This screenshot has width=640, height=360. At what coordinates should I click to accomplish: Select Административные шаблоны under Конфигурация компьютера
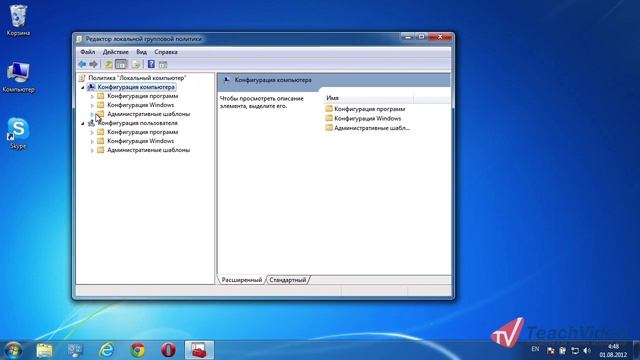pos(149,114)
